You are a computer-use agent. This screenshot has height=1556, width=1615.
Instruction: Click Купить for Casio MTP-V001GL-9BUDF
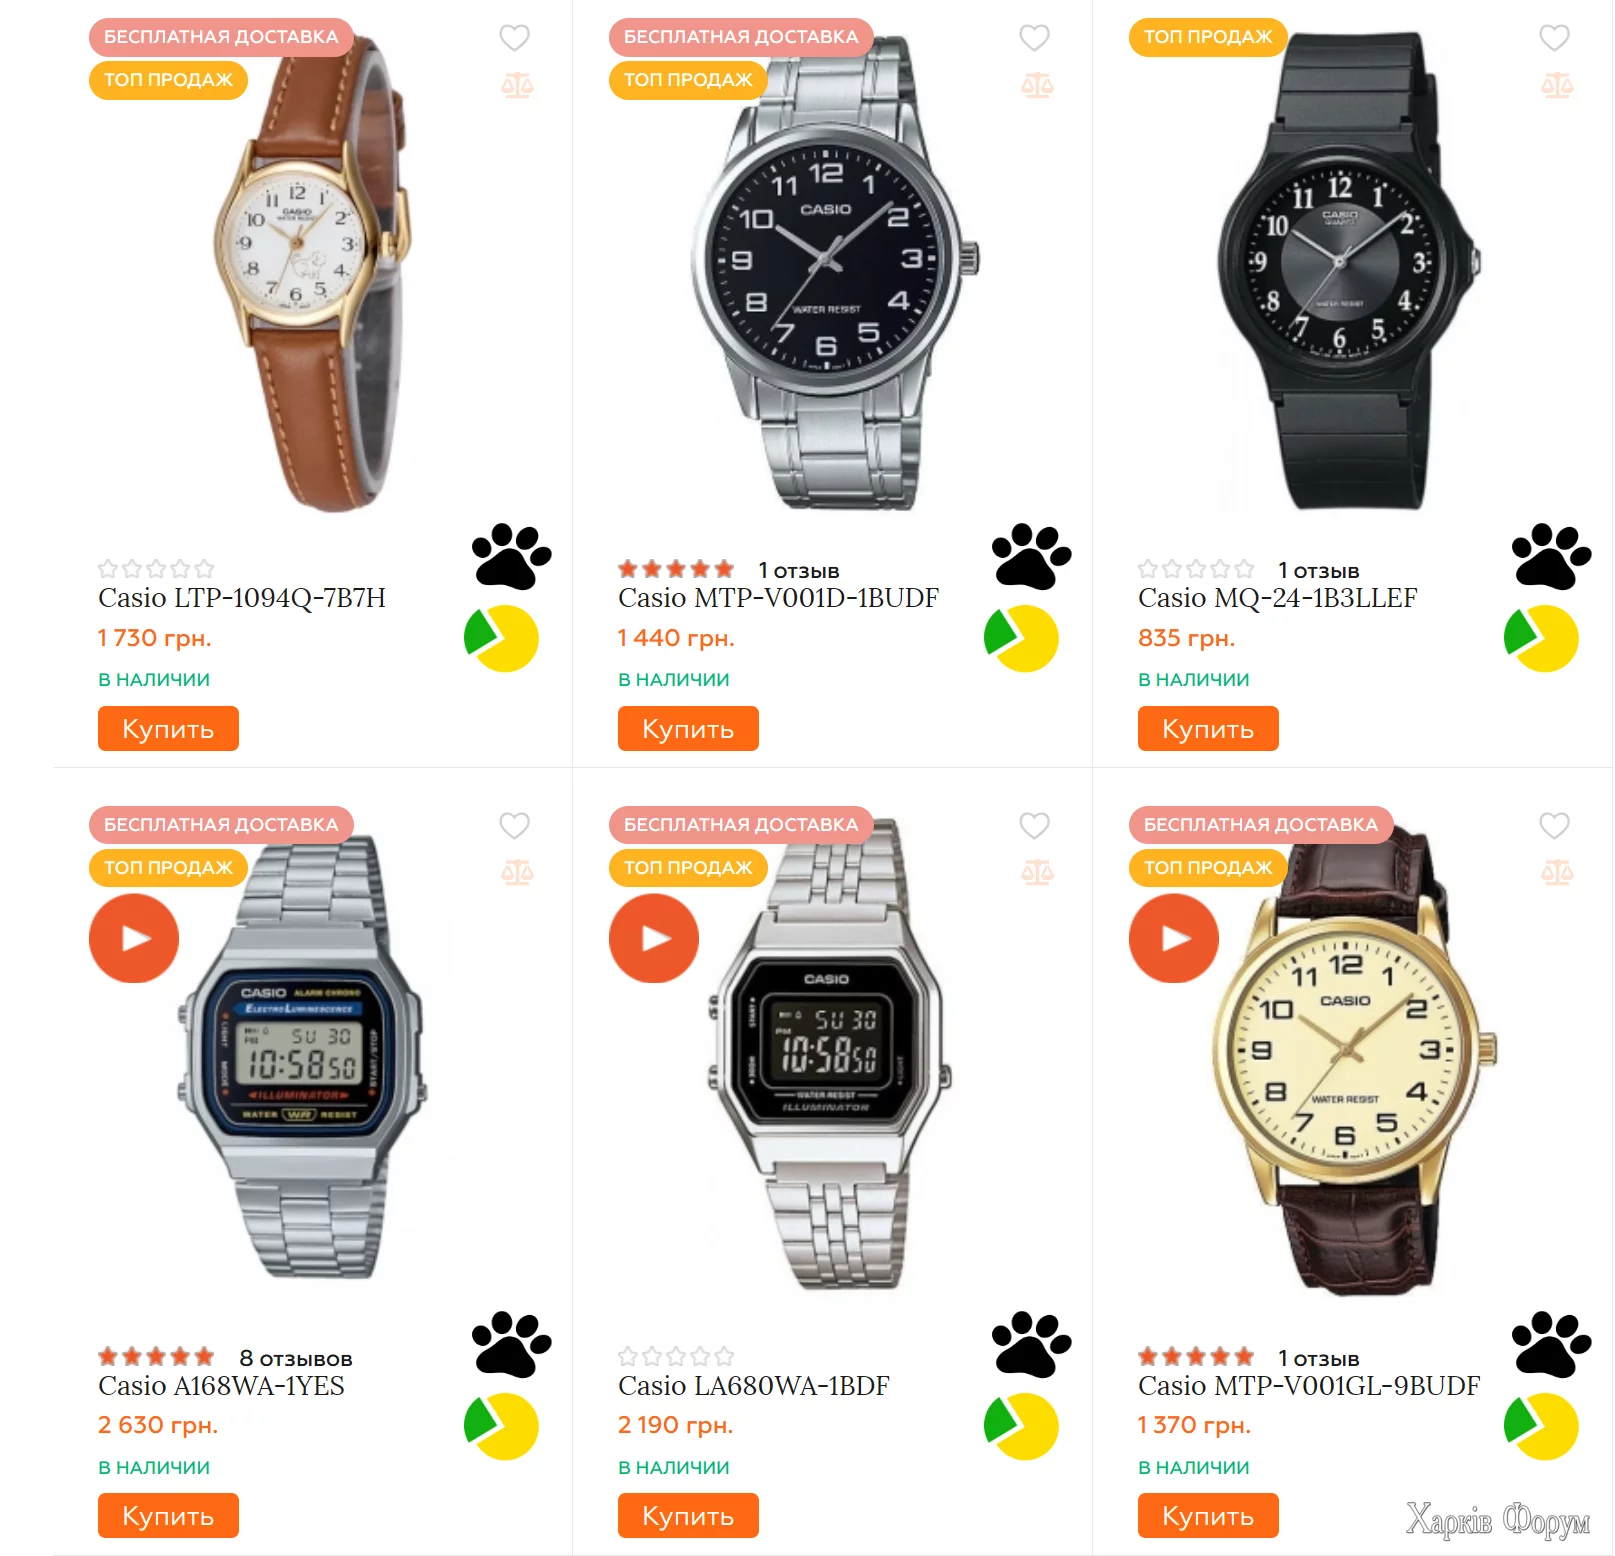(1208, 1515)
